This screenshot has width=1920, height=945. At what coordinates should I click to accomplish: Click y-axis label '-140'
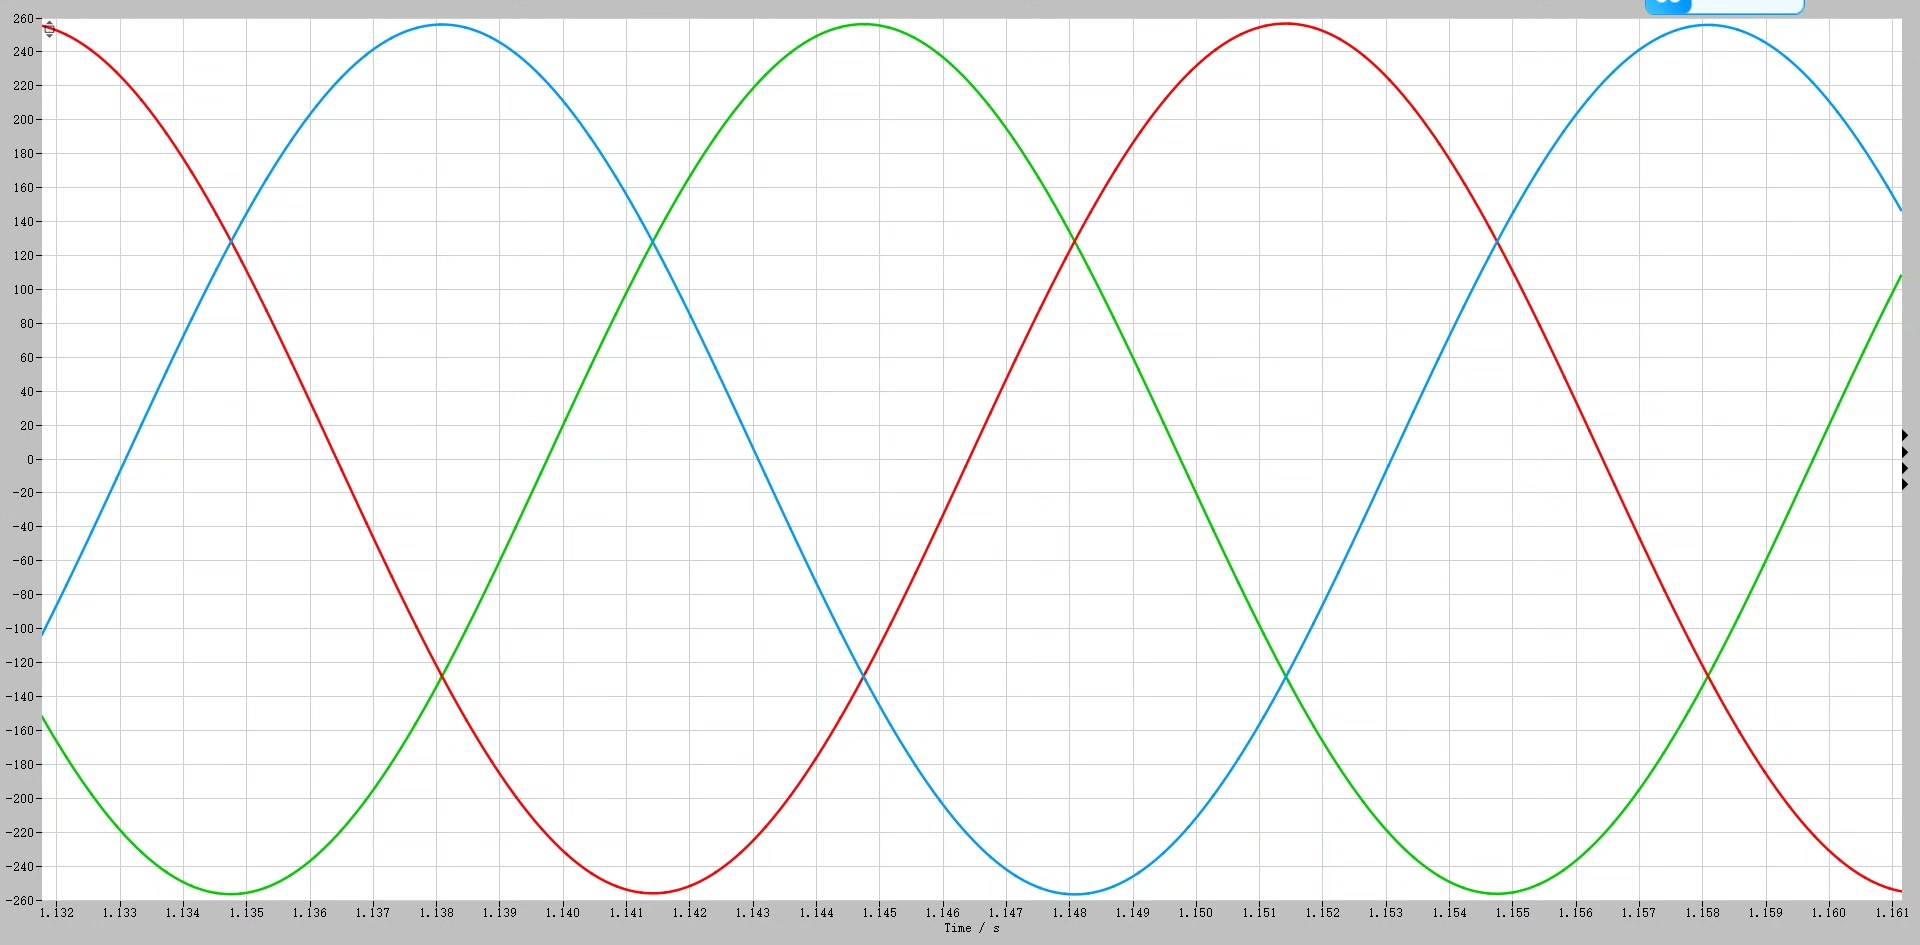(20, 697)
